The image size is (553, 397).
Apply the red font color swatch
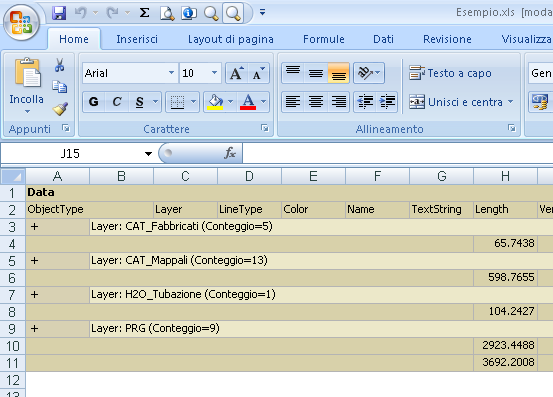click(x=248, y=102)
